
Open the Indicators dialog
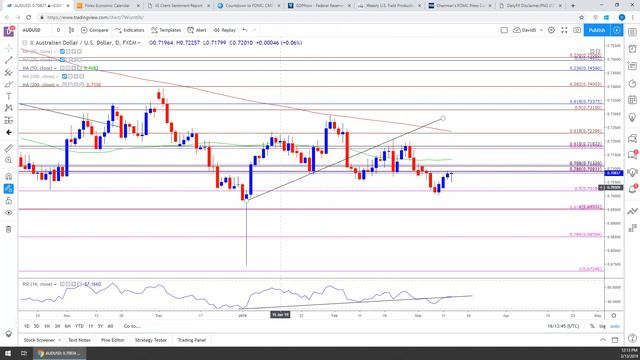(x=130, y=30)
